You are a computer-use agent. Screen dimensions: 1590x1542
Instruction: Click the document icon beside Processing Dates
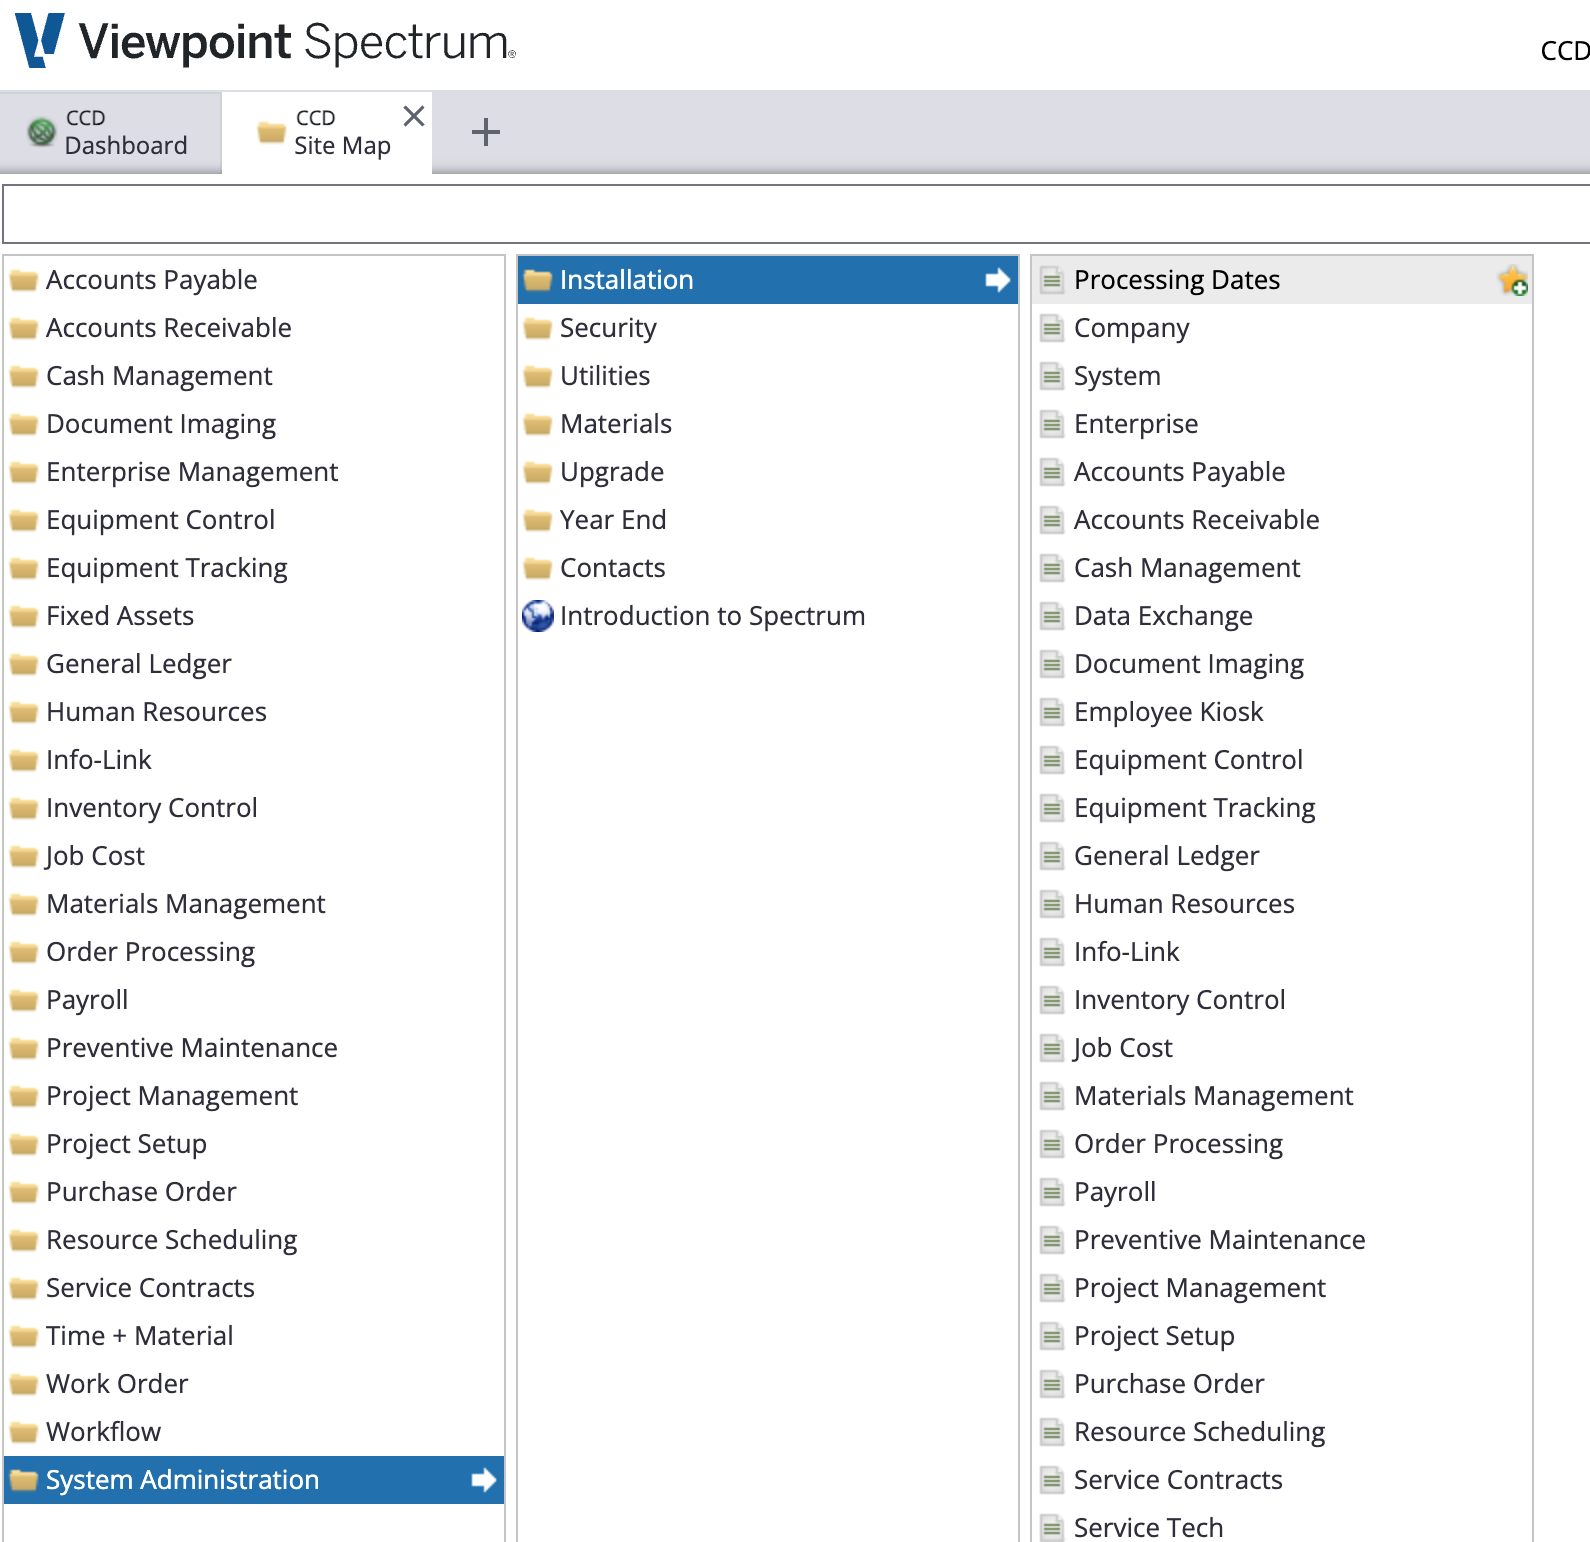pyautogui.click(x=1052, y=280)
